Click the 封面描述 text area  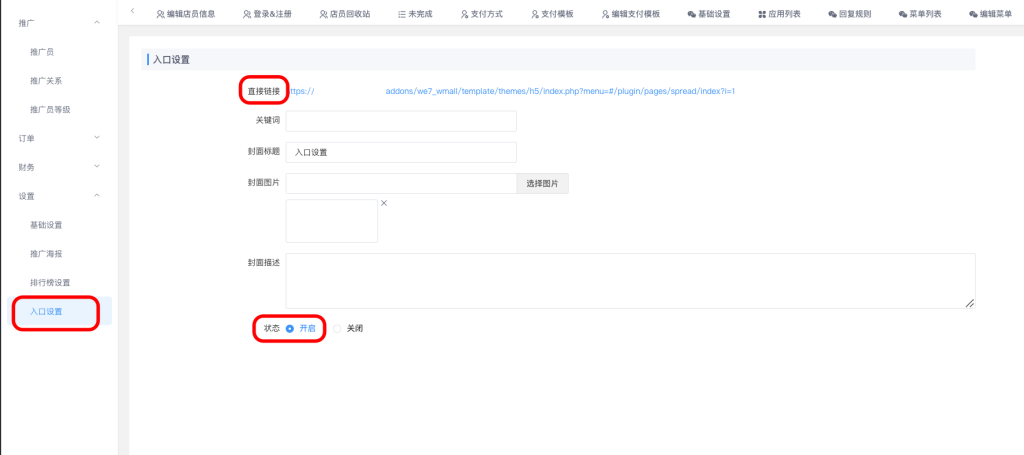(x=630, y=280)
